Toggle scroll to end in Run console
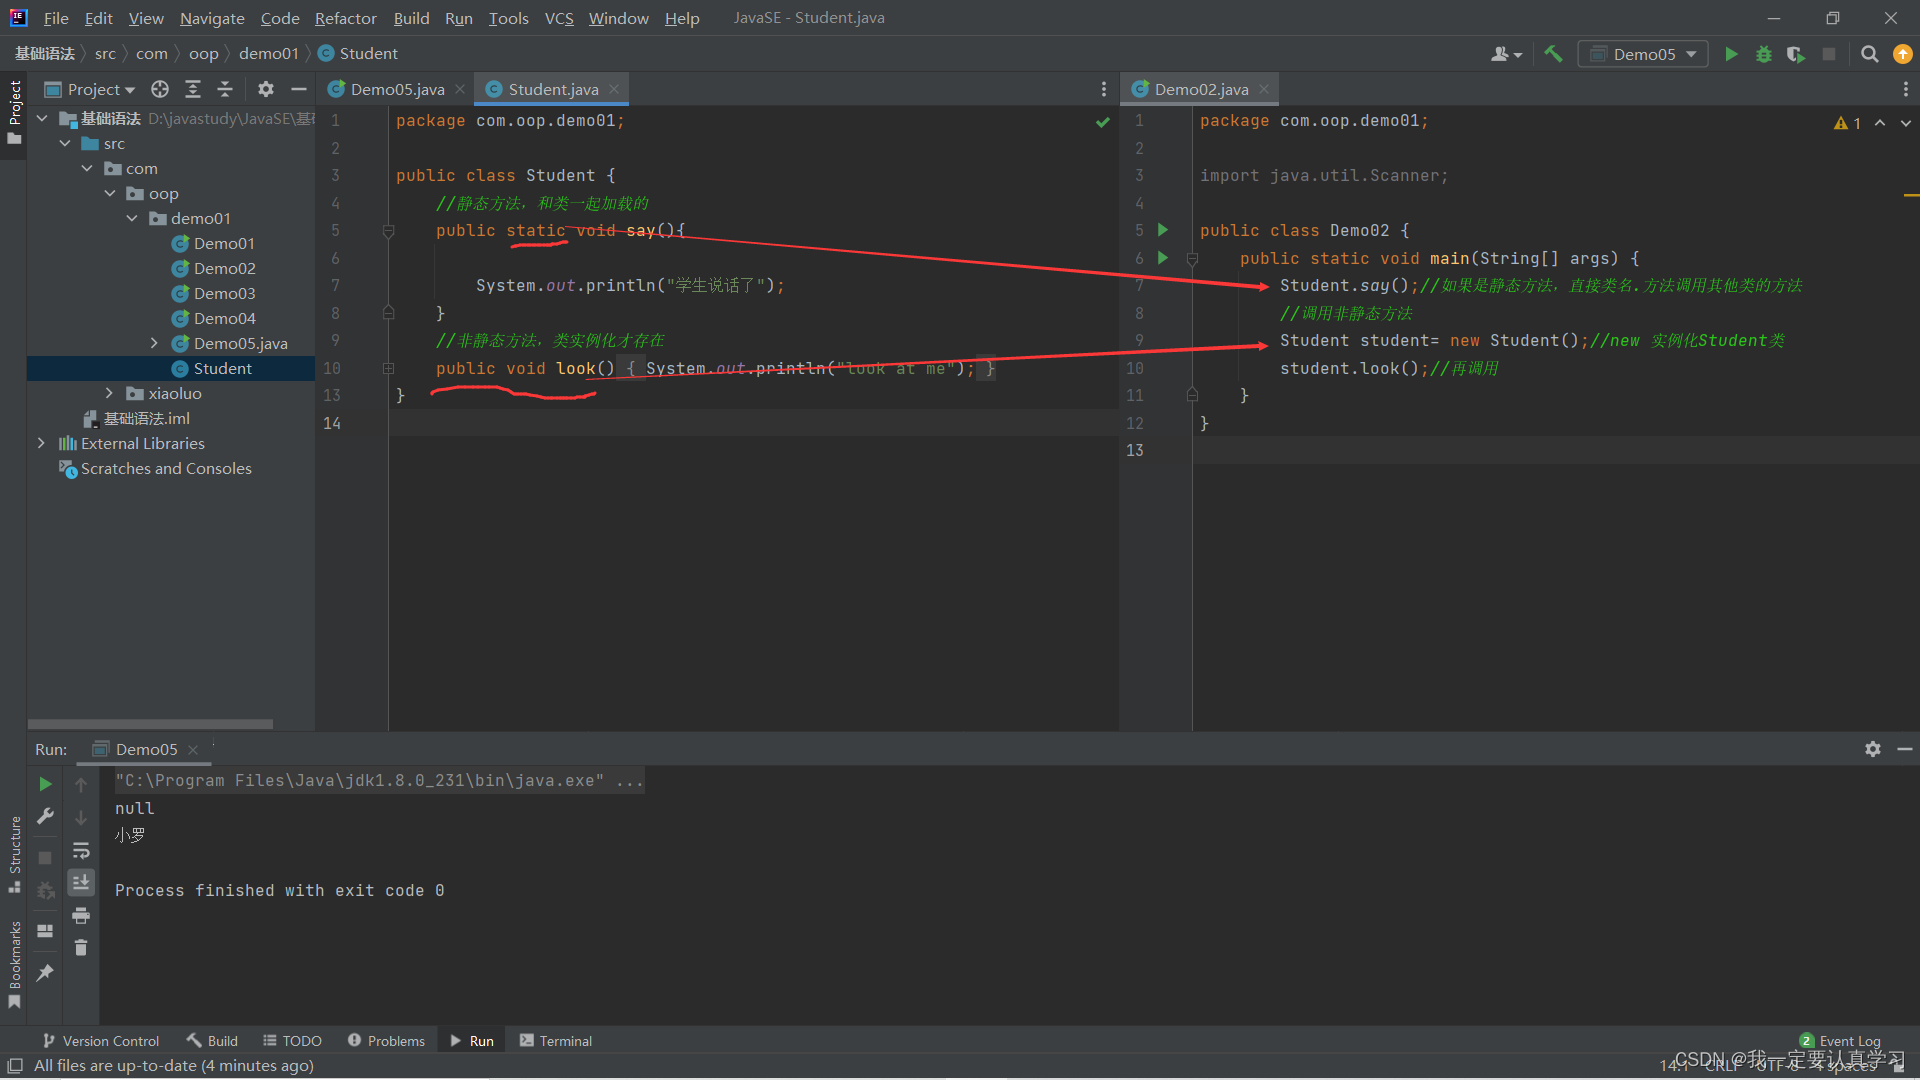This screenshot has width=1920, height=1080. [81, 882]
